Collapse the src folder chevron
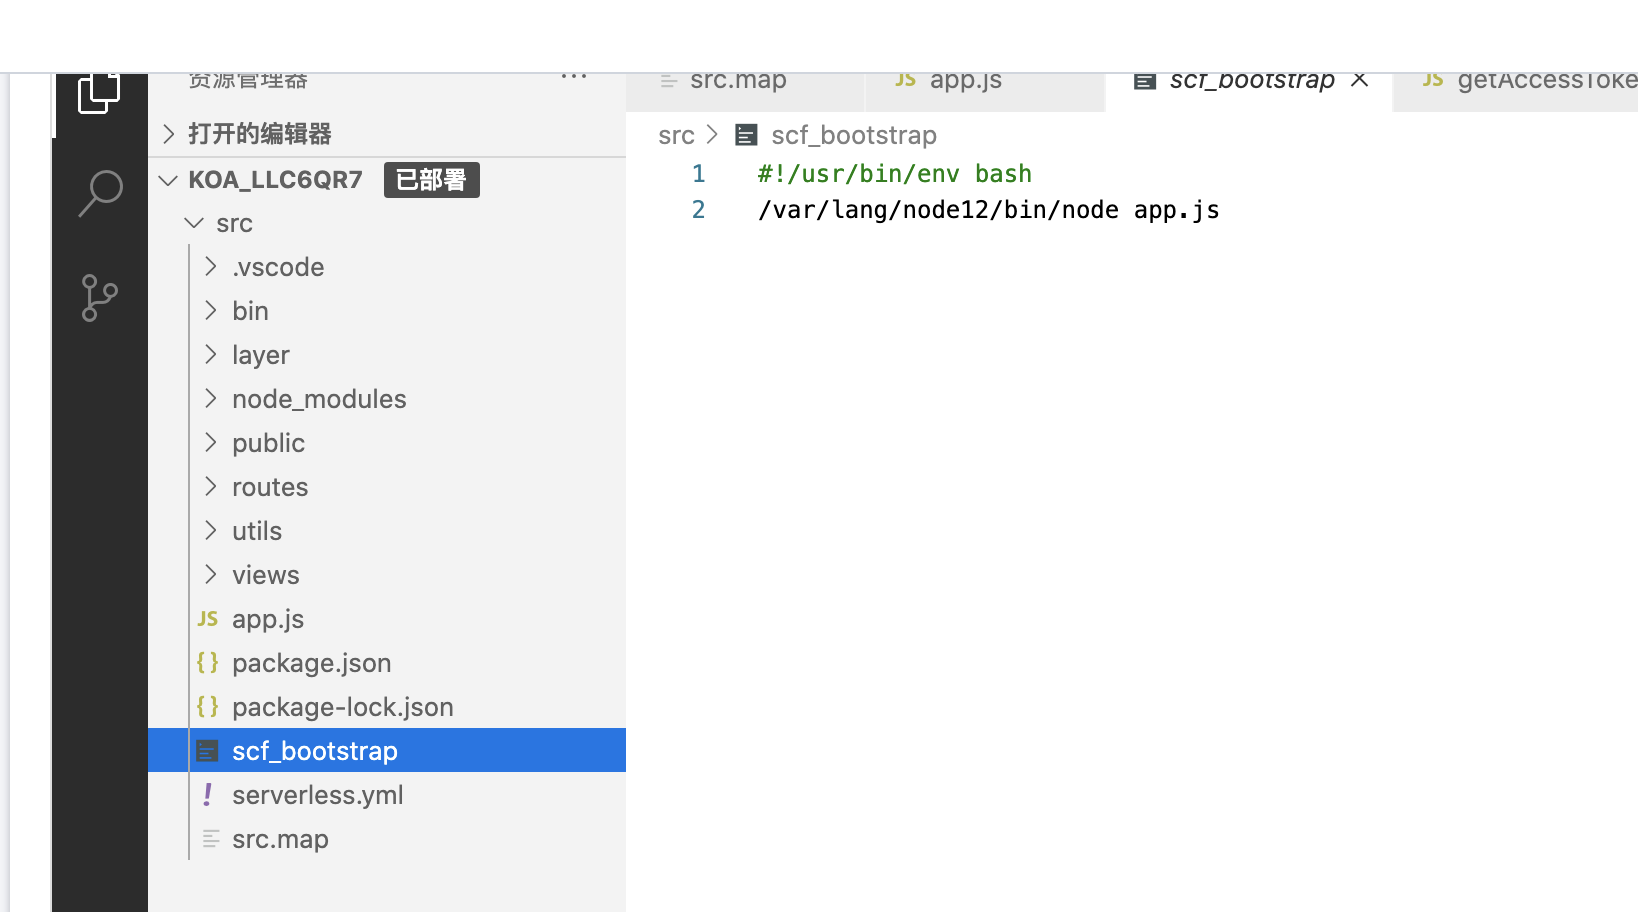 coord(194,223)
